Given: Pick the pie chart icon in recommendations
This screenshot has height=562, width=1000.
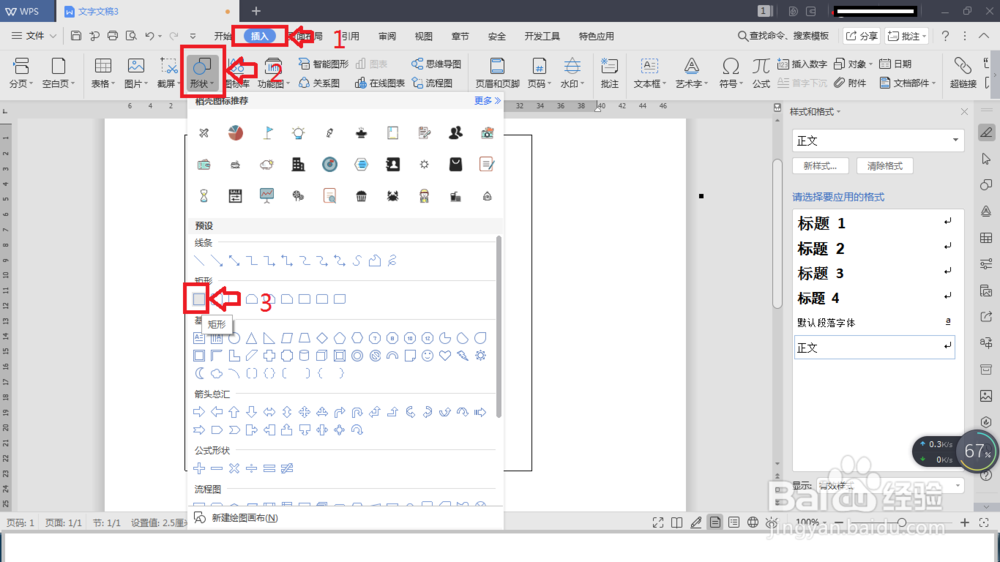Looking at the screenshot, I should tap(235, 133).
